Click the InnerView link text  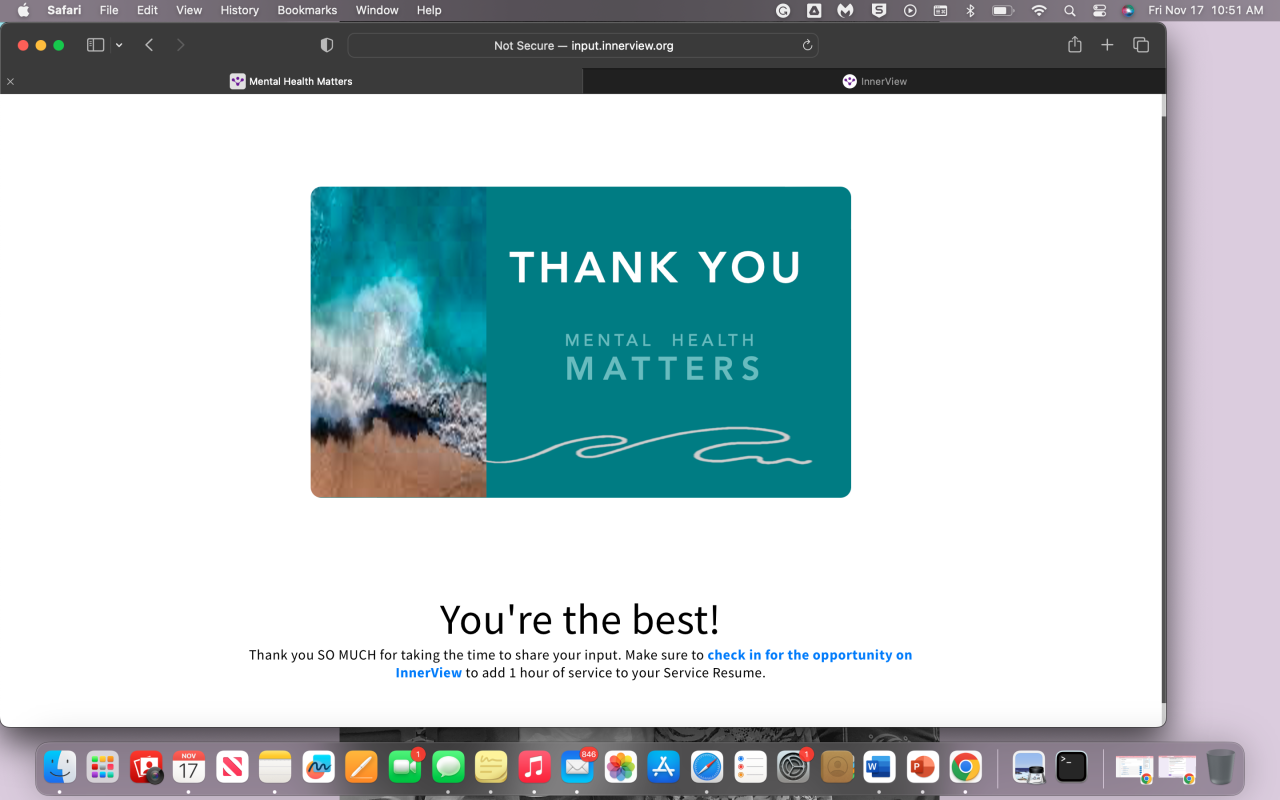(429, 673)
